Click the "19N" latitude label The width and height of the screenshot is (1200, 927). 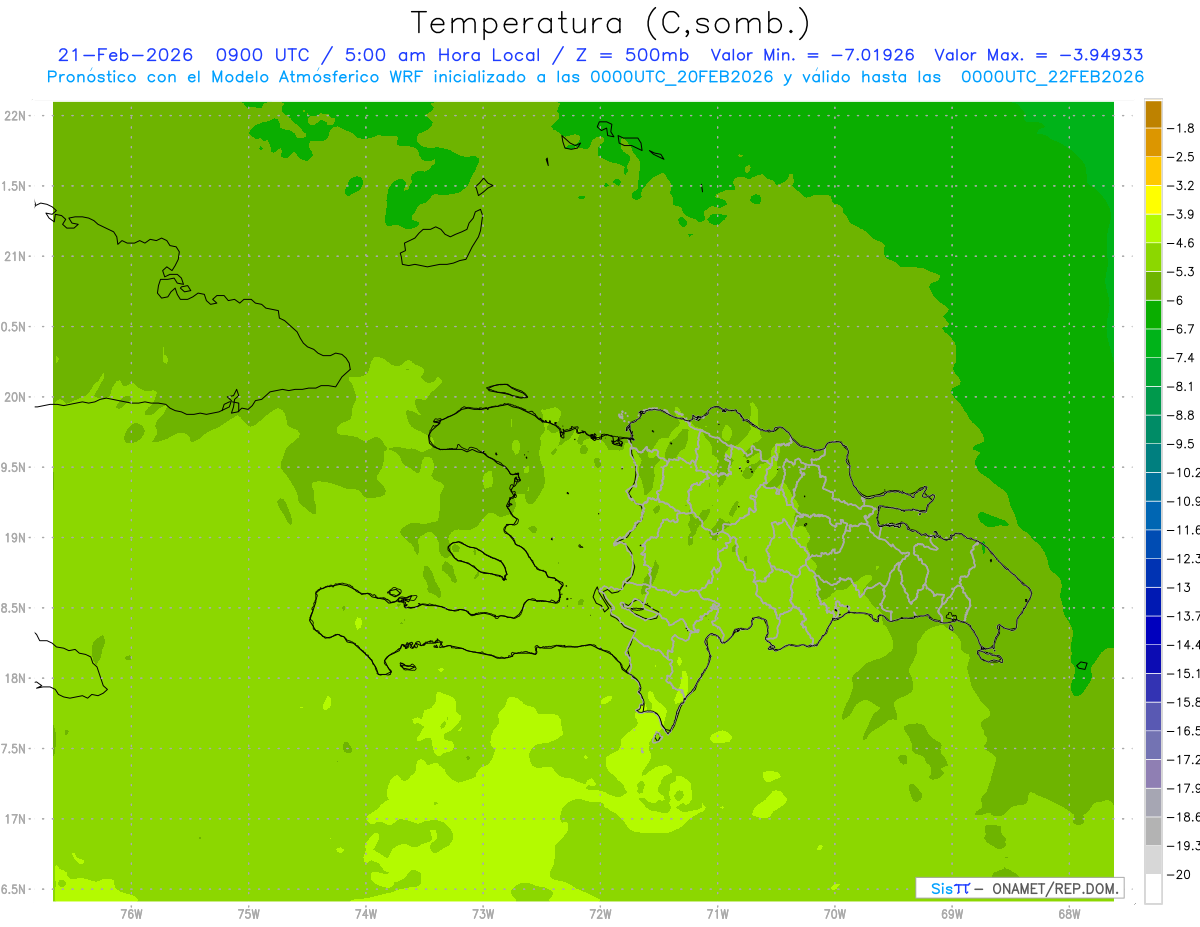[x=15, y=538]
